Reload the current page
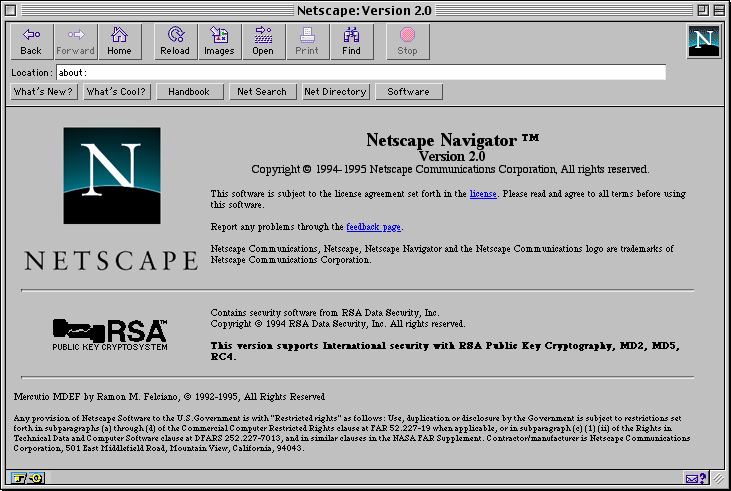Viewport: 731px width, 491px height. click(175, 41)
